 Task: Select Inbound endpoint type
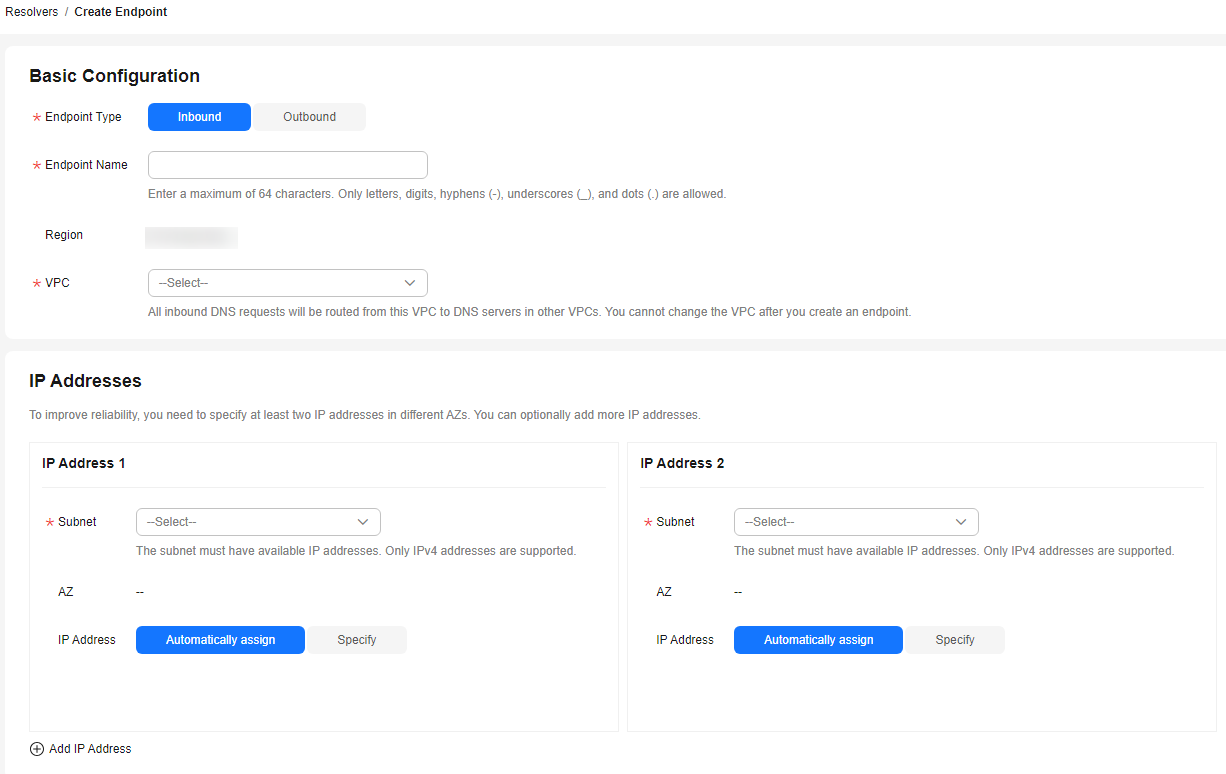click(200, 117)
